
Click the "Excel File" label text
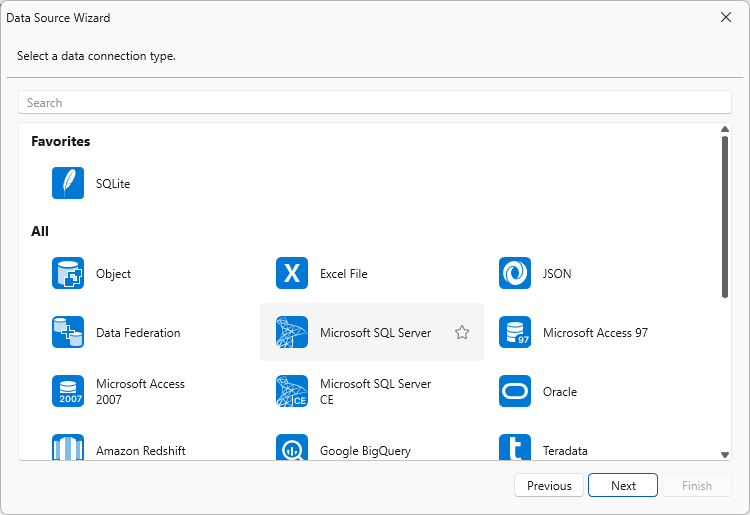[344, 274]
